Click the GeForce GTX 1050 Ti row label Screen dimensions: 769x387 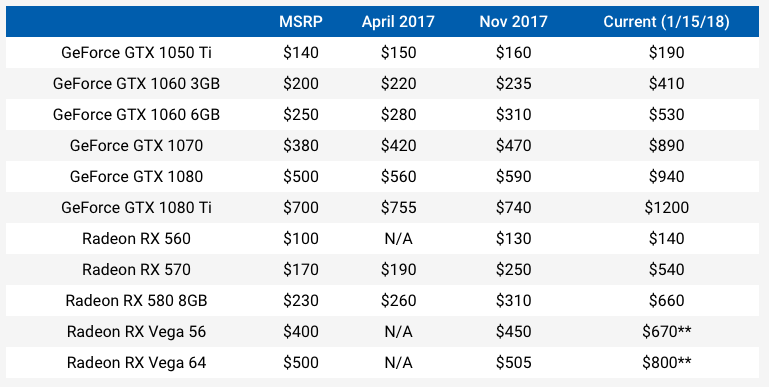click(x=136, y=52)
